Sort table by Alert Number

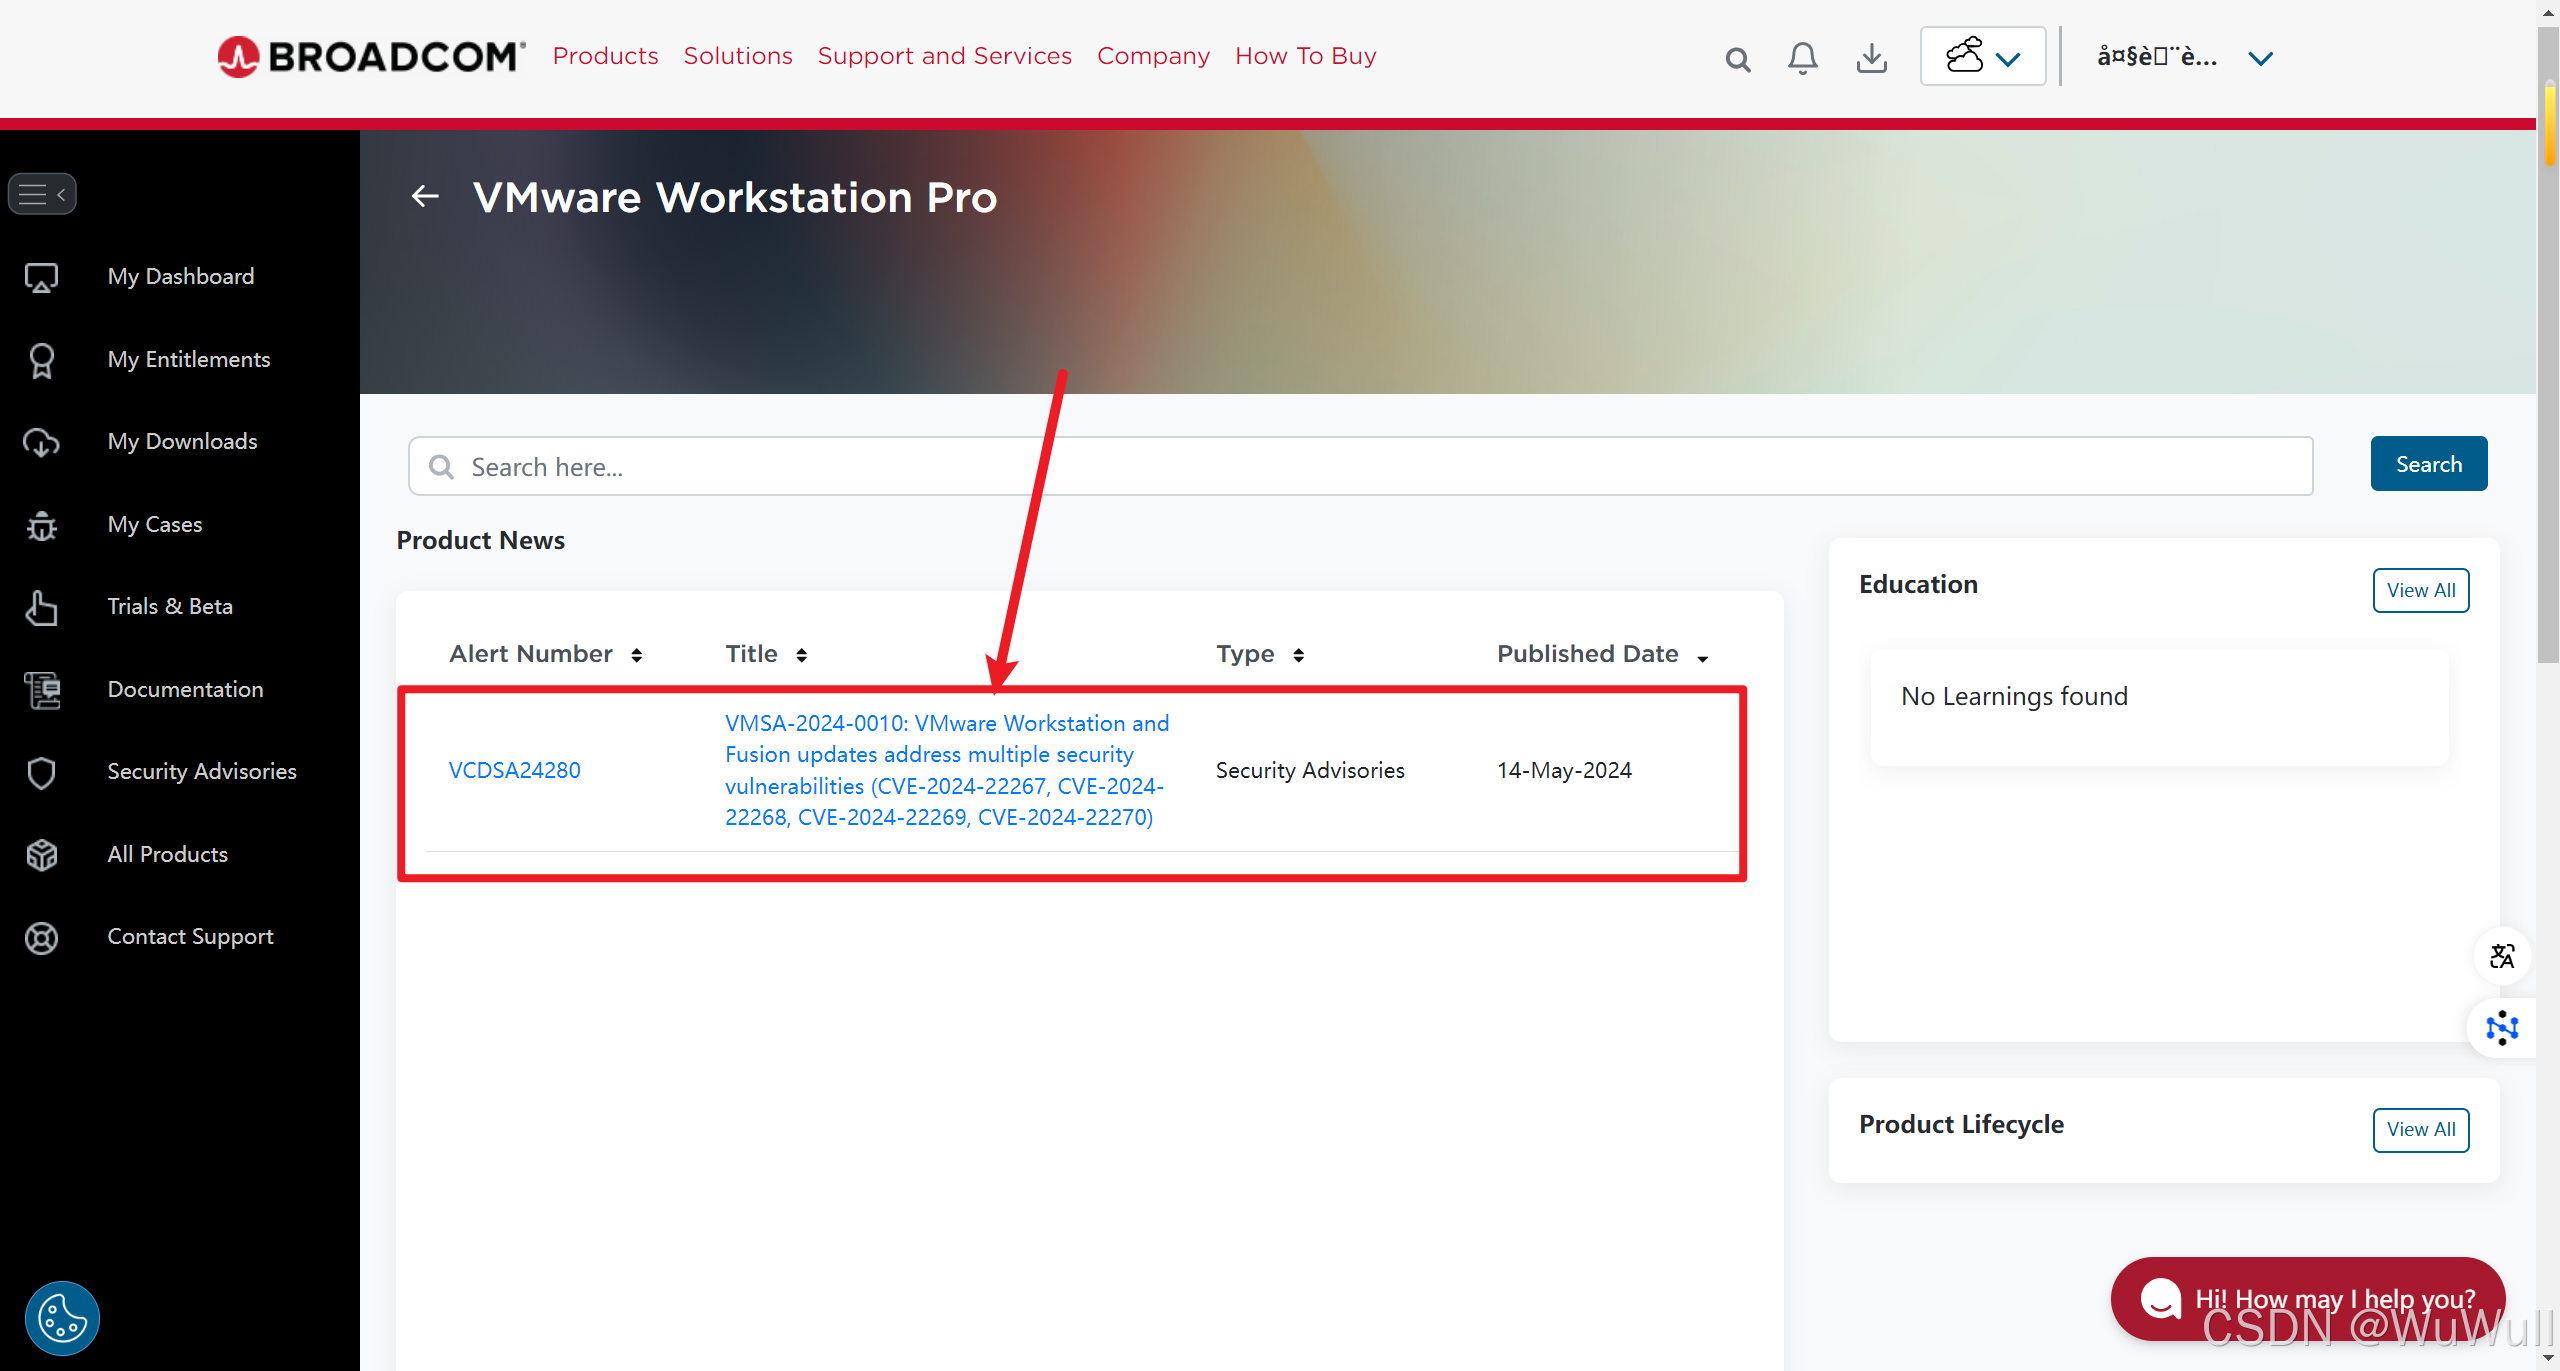point(636,655)
